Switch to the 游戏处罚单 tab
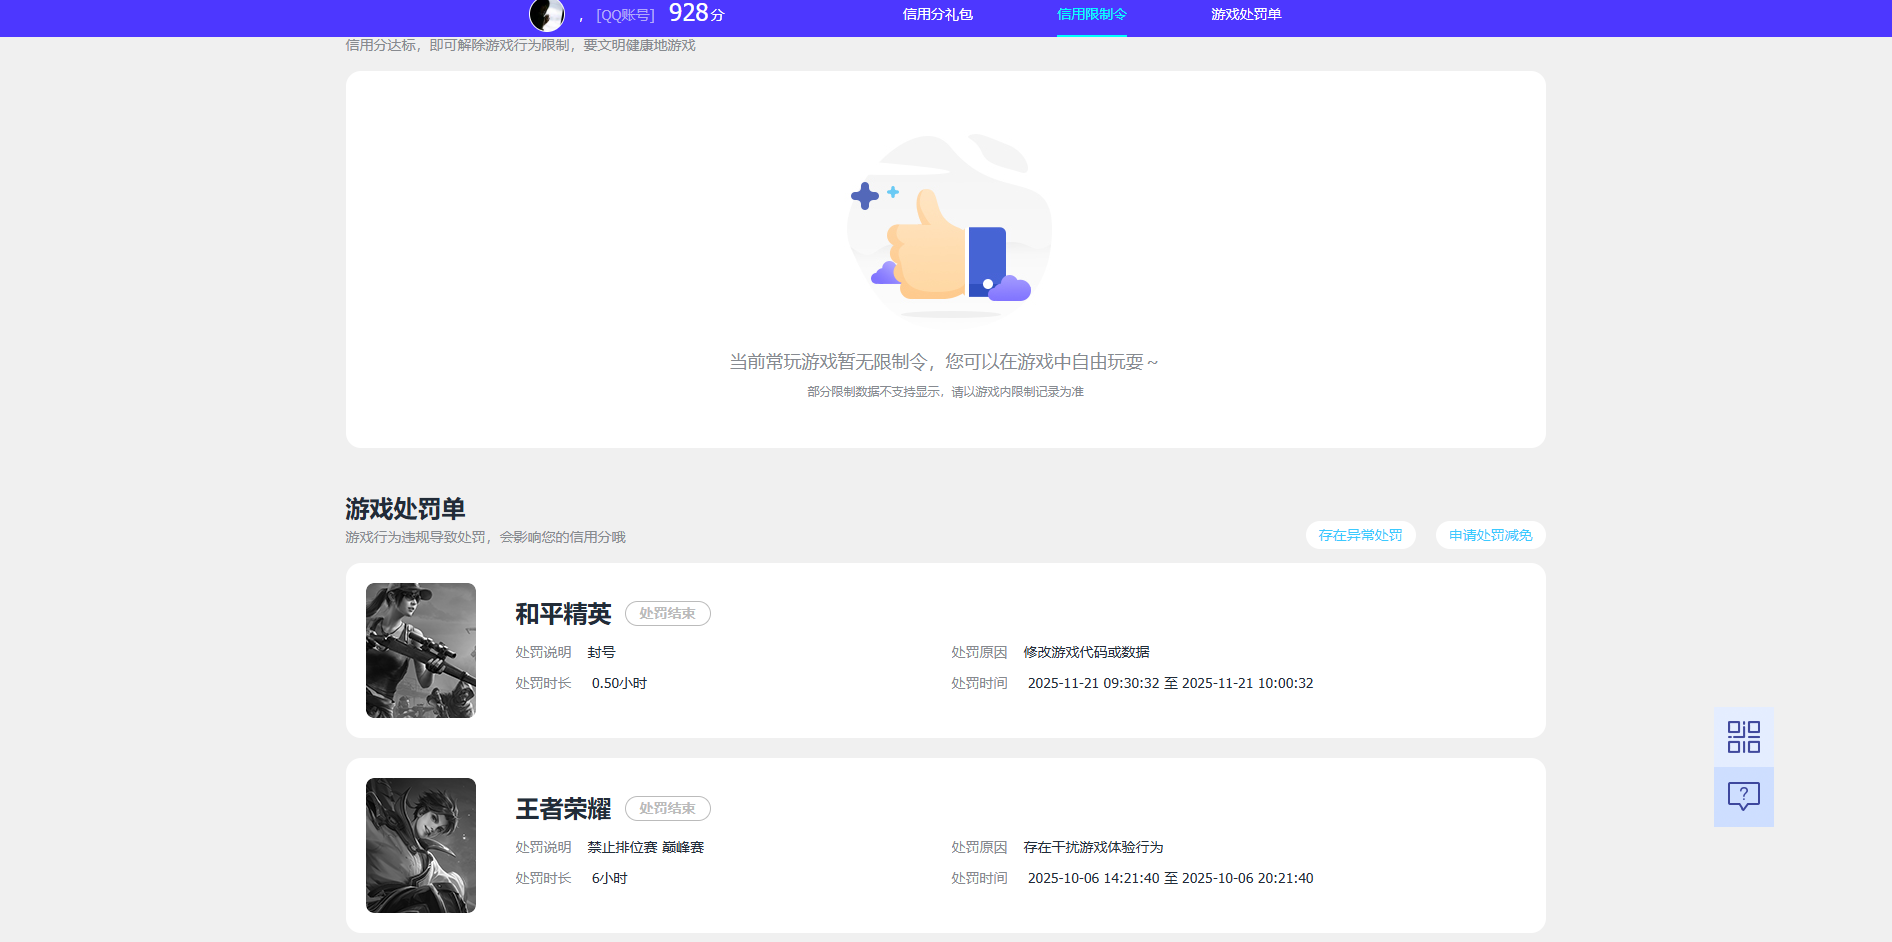 point(1245,15)
